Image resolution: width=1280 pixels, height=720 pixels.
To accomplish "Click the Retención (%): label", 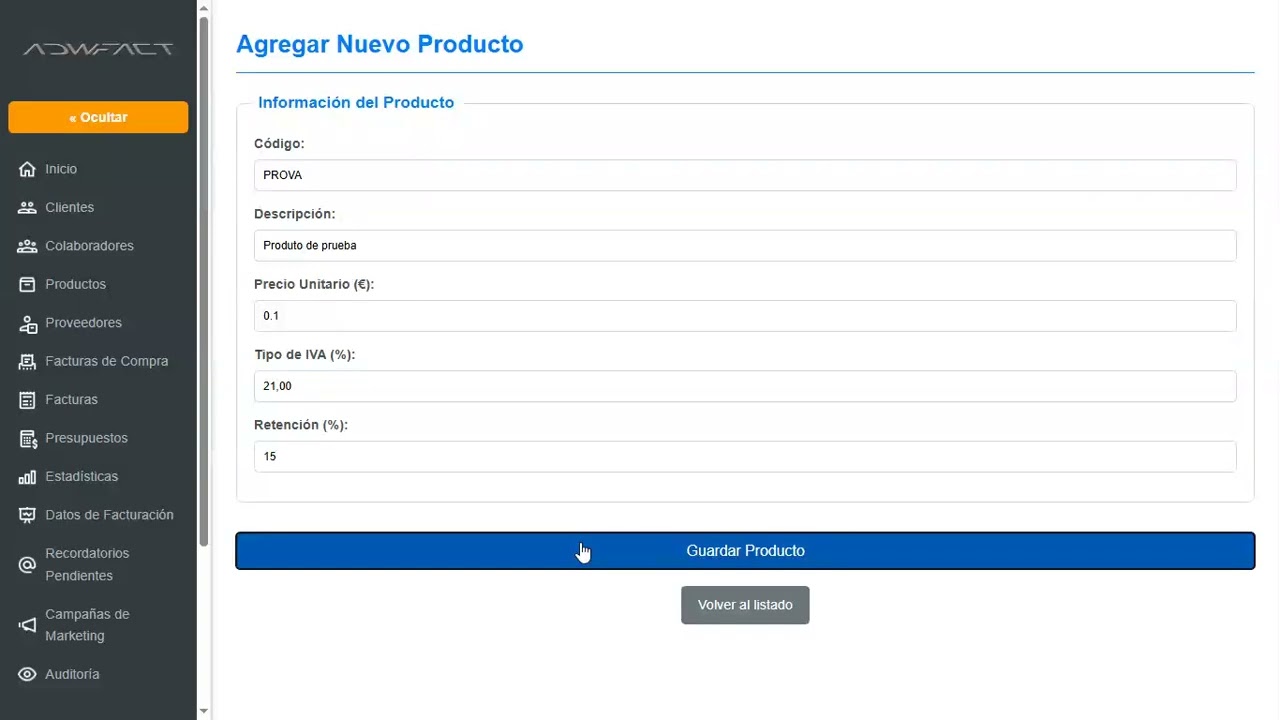I will [x=301, y=425].
